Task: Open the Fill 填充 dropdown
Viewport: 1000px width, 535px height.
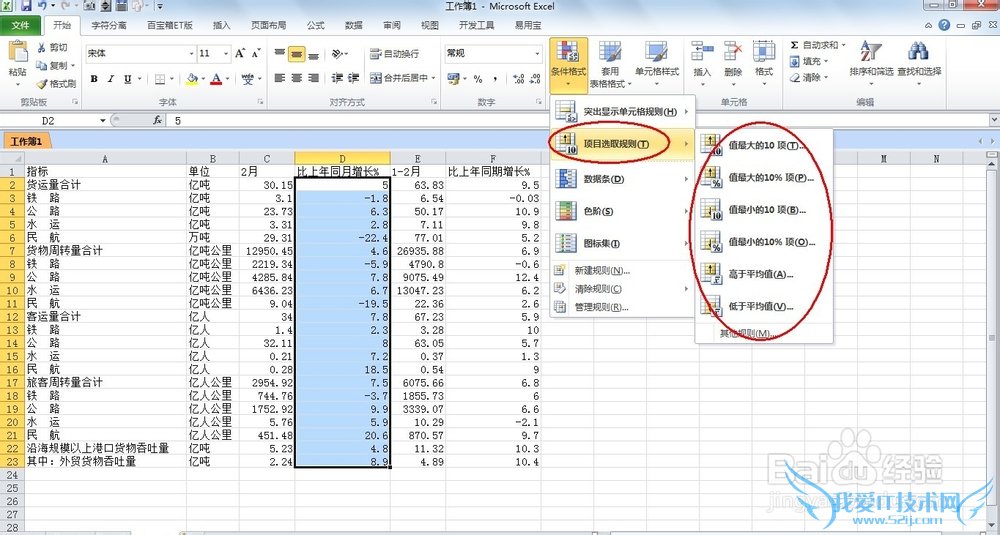Action: 809,61
